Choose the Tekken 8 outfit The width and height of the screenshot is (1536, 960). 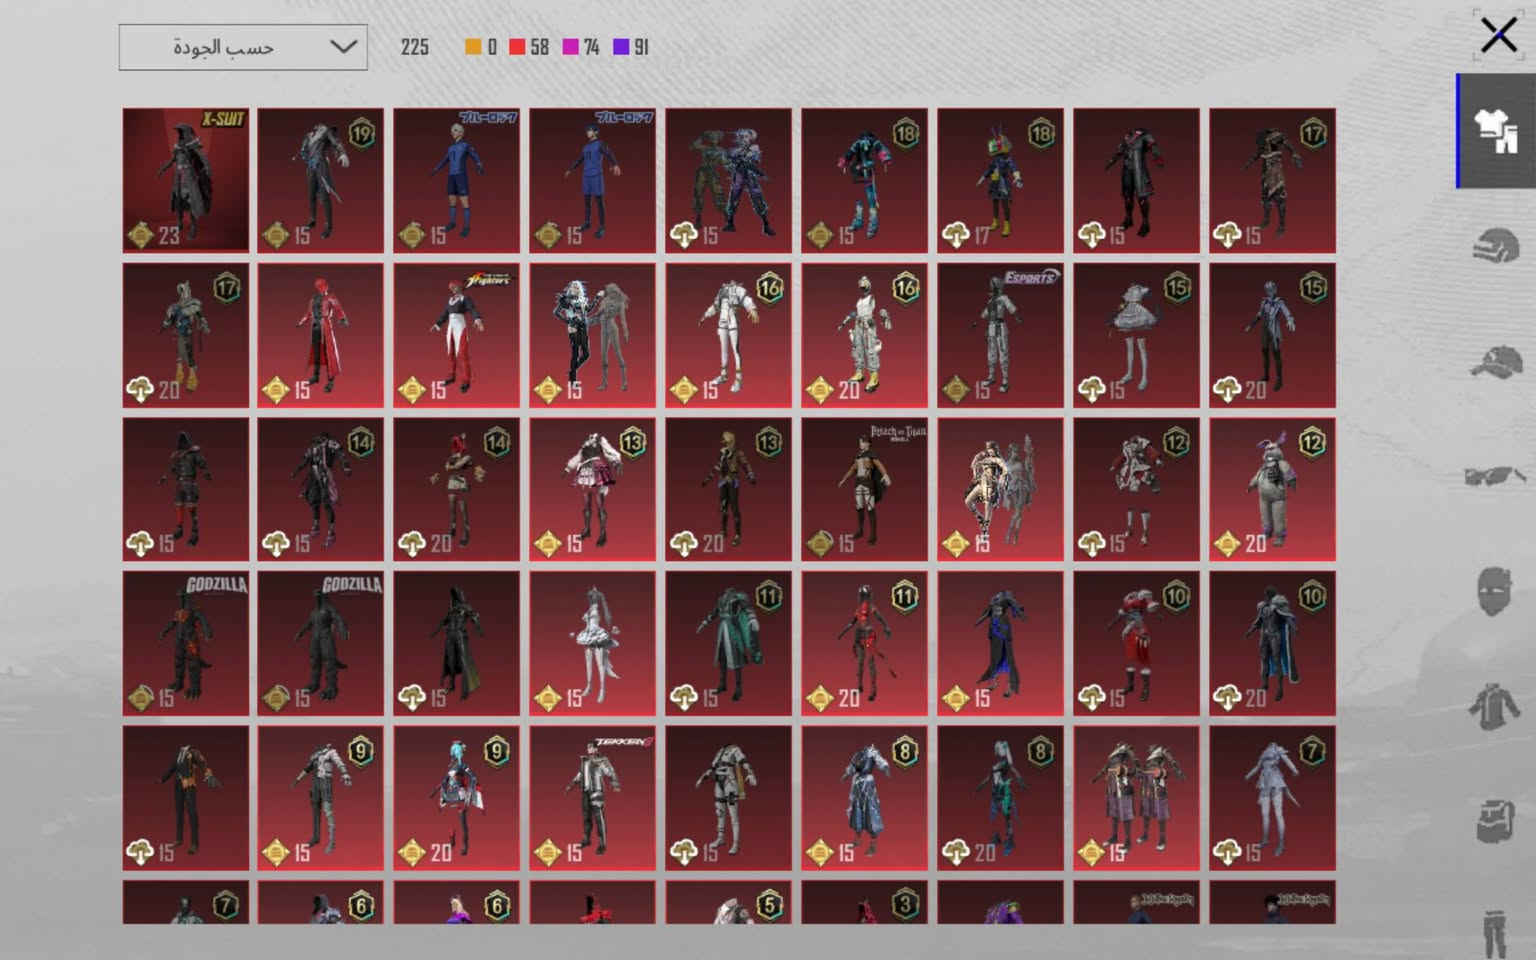click(x=592, y=797)
